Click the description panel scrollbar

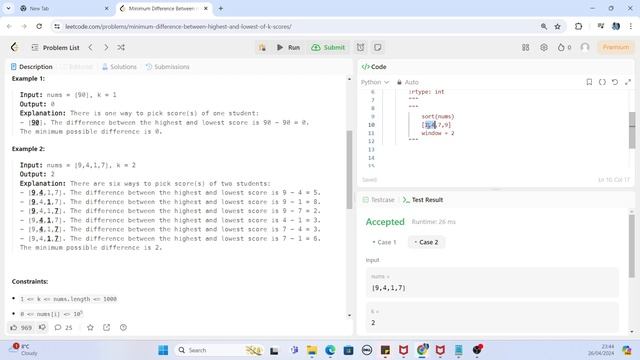tap(349, 169)
